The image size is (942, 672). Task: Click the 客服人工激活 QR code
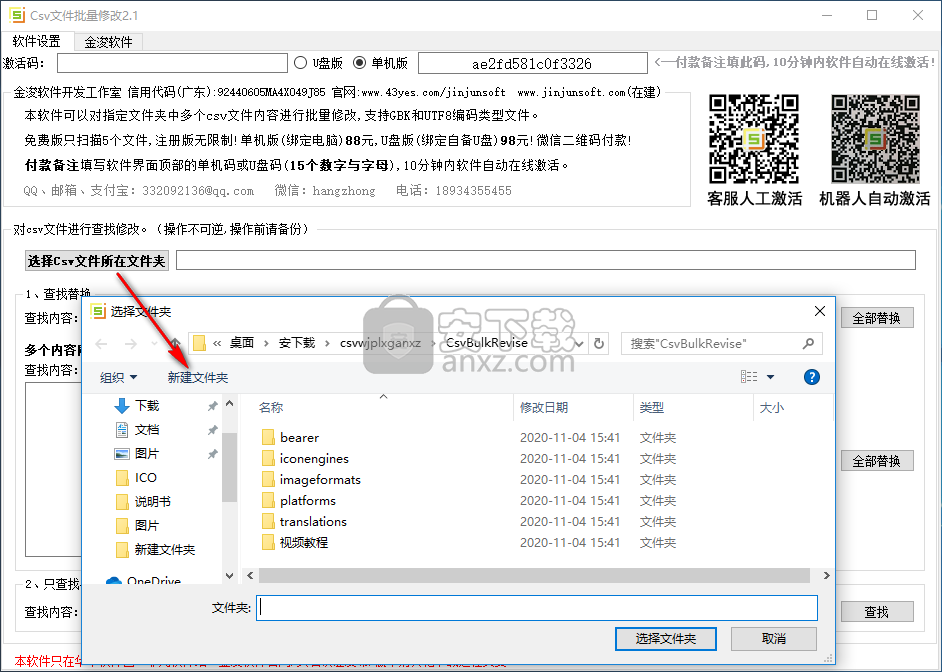[754, 139]
